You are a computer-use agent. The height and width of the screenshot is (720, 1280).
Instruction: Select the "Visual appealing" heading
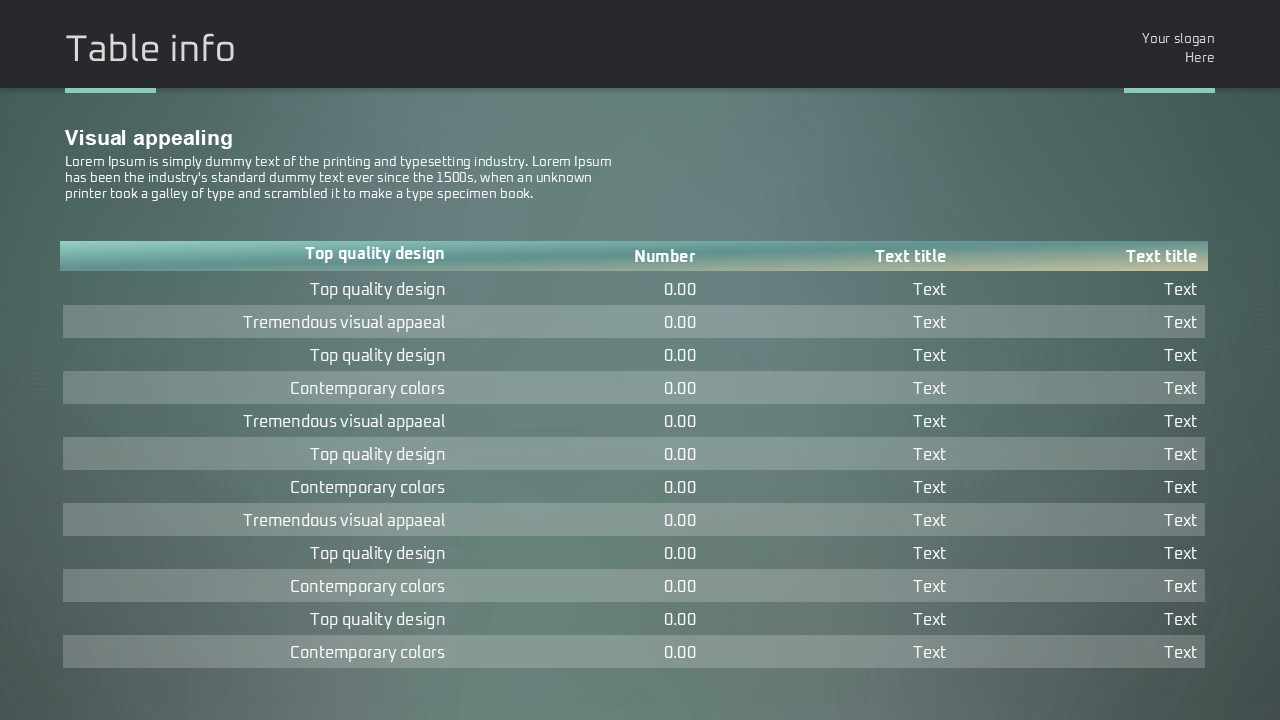point(149,138)
